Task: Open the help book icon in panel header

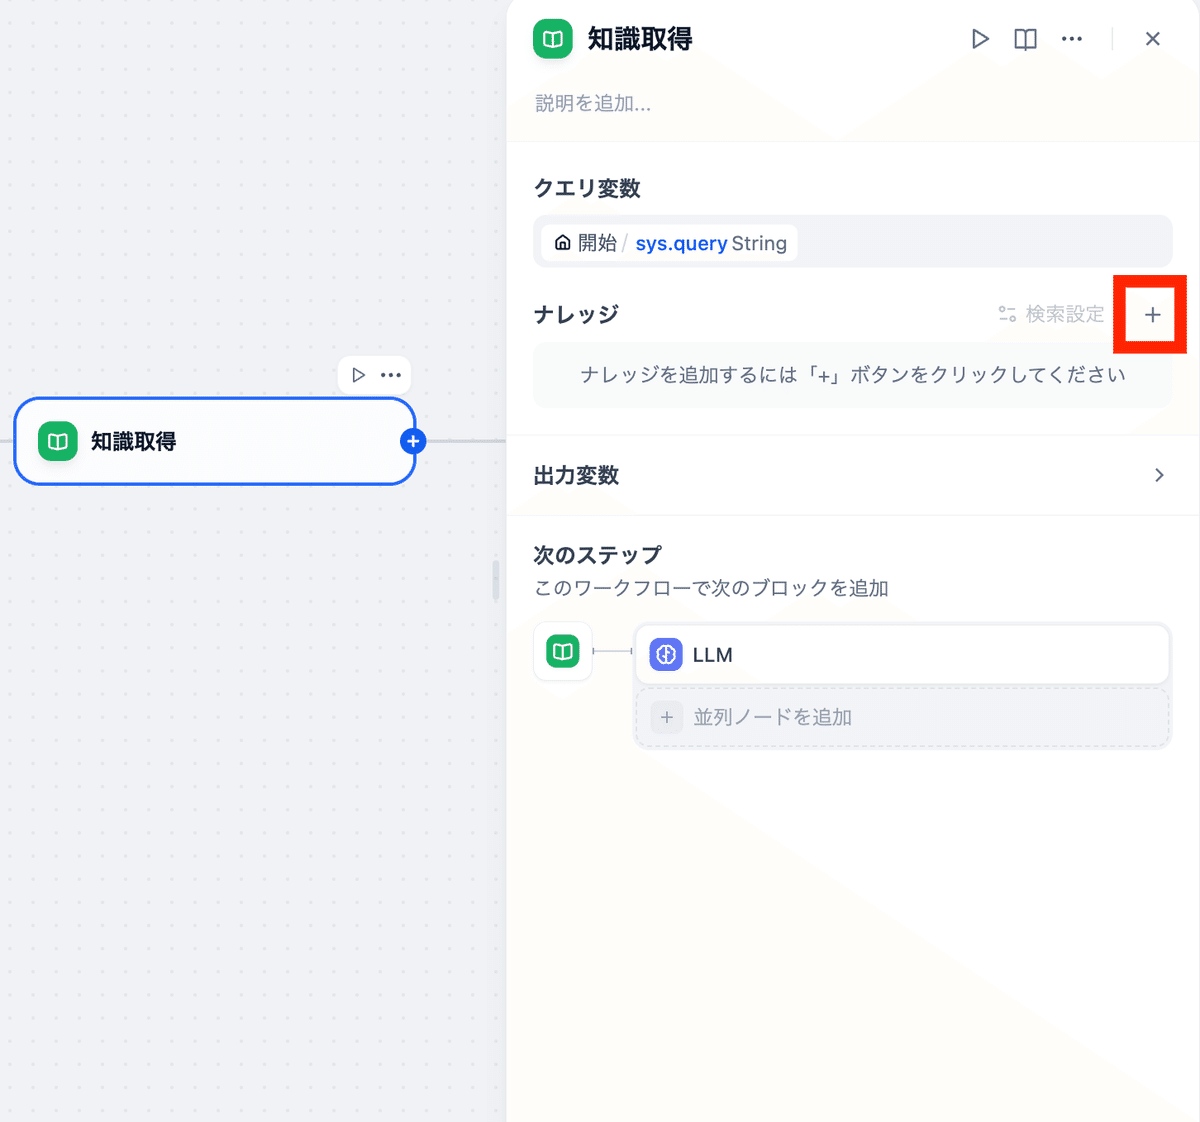Action: 1025,39
